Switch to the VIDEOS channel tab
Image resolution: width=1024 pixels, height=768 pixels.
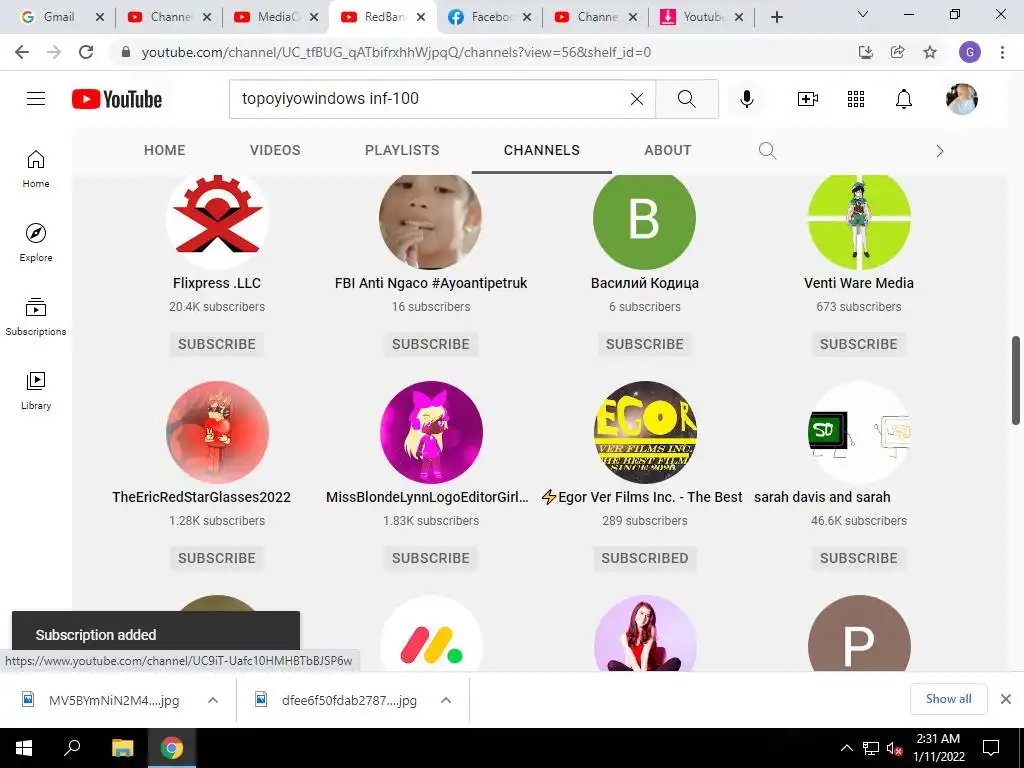point(275,150)
